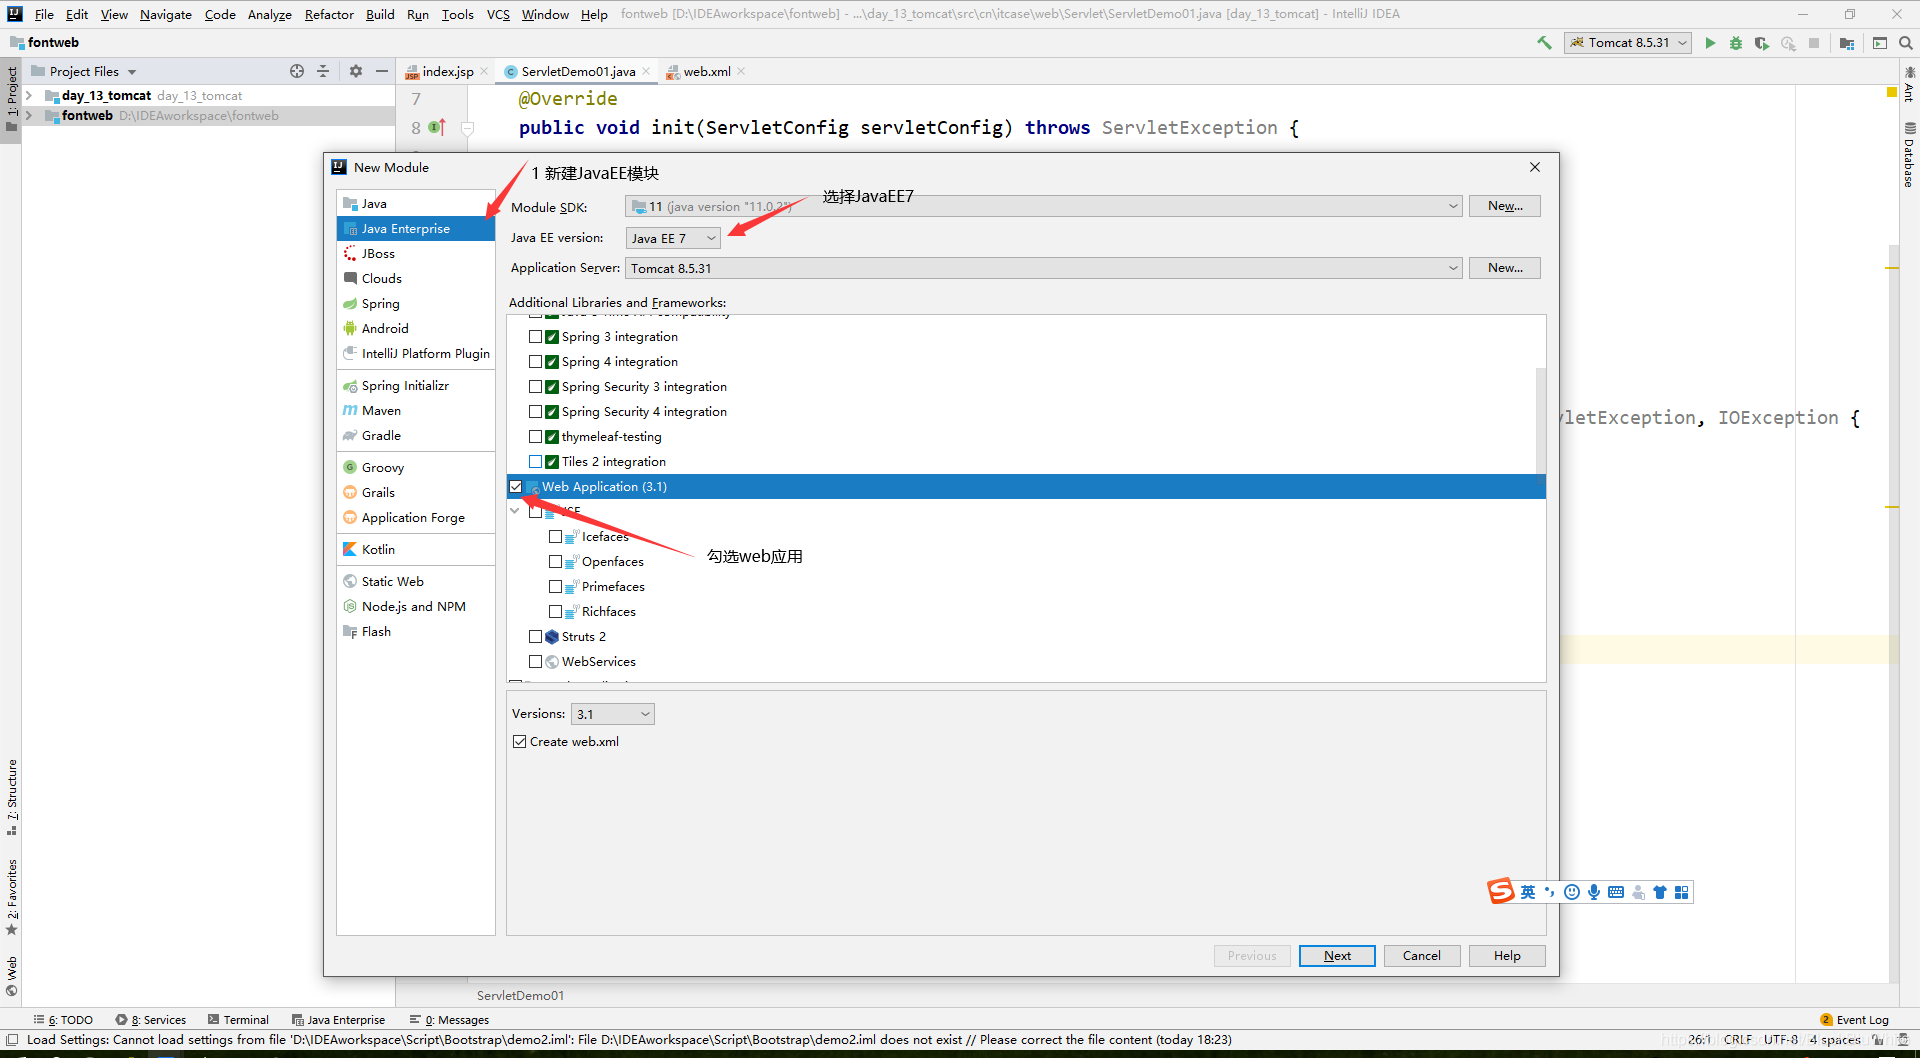The width and height of the screenshot is (1920, 1058).
Task: Click New... next to Module SDK
Action: coord(1505,206)
